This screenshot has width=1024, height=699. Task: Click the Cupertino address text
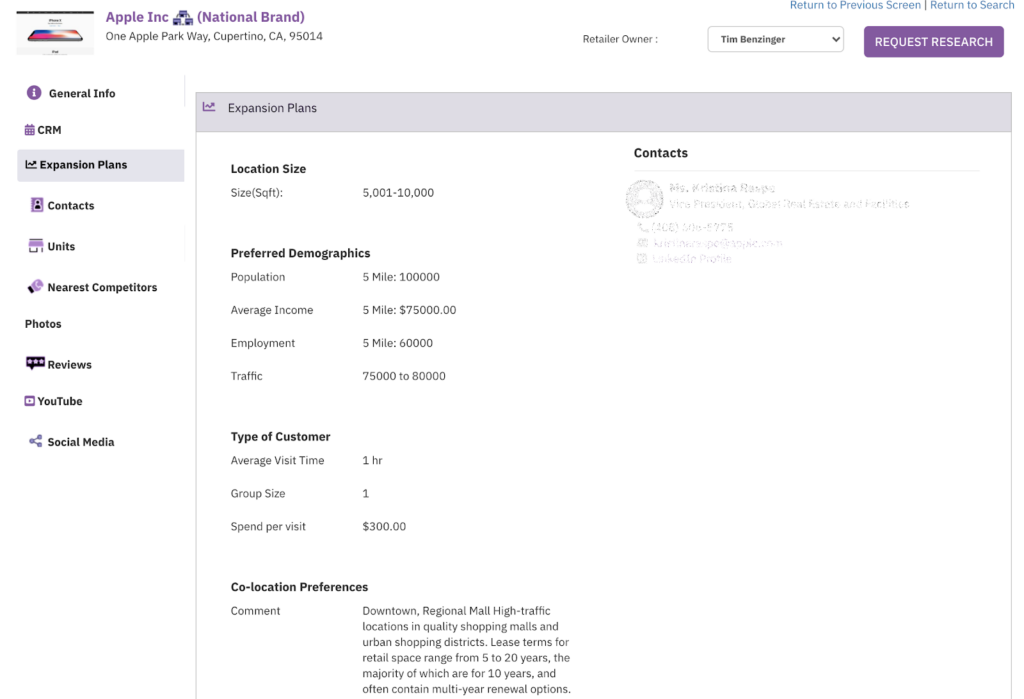[x=214, y=36]
